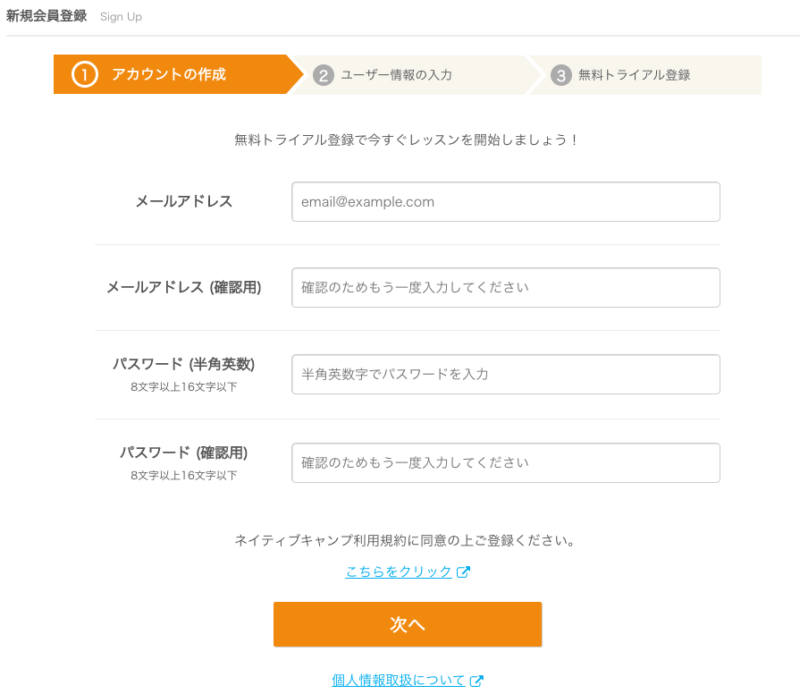Click the circled number 3 icon
This screenshot has width=800, height=694.
(562, 74)
